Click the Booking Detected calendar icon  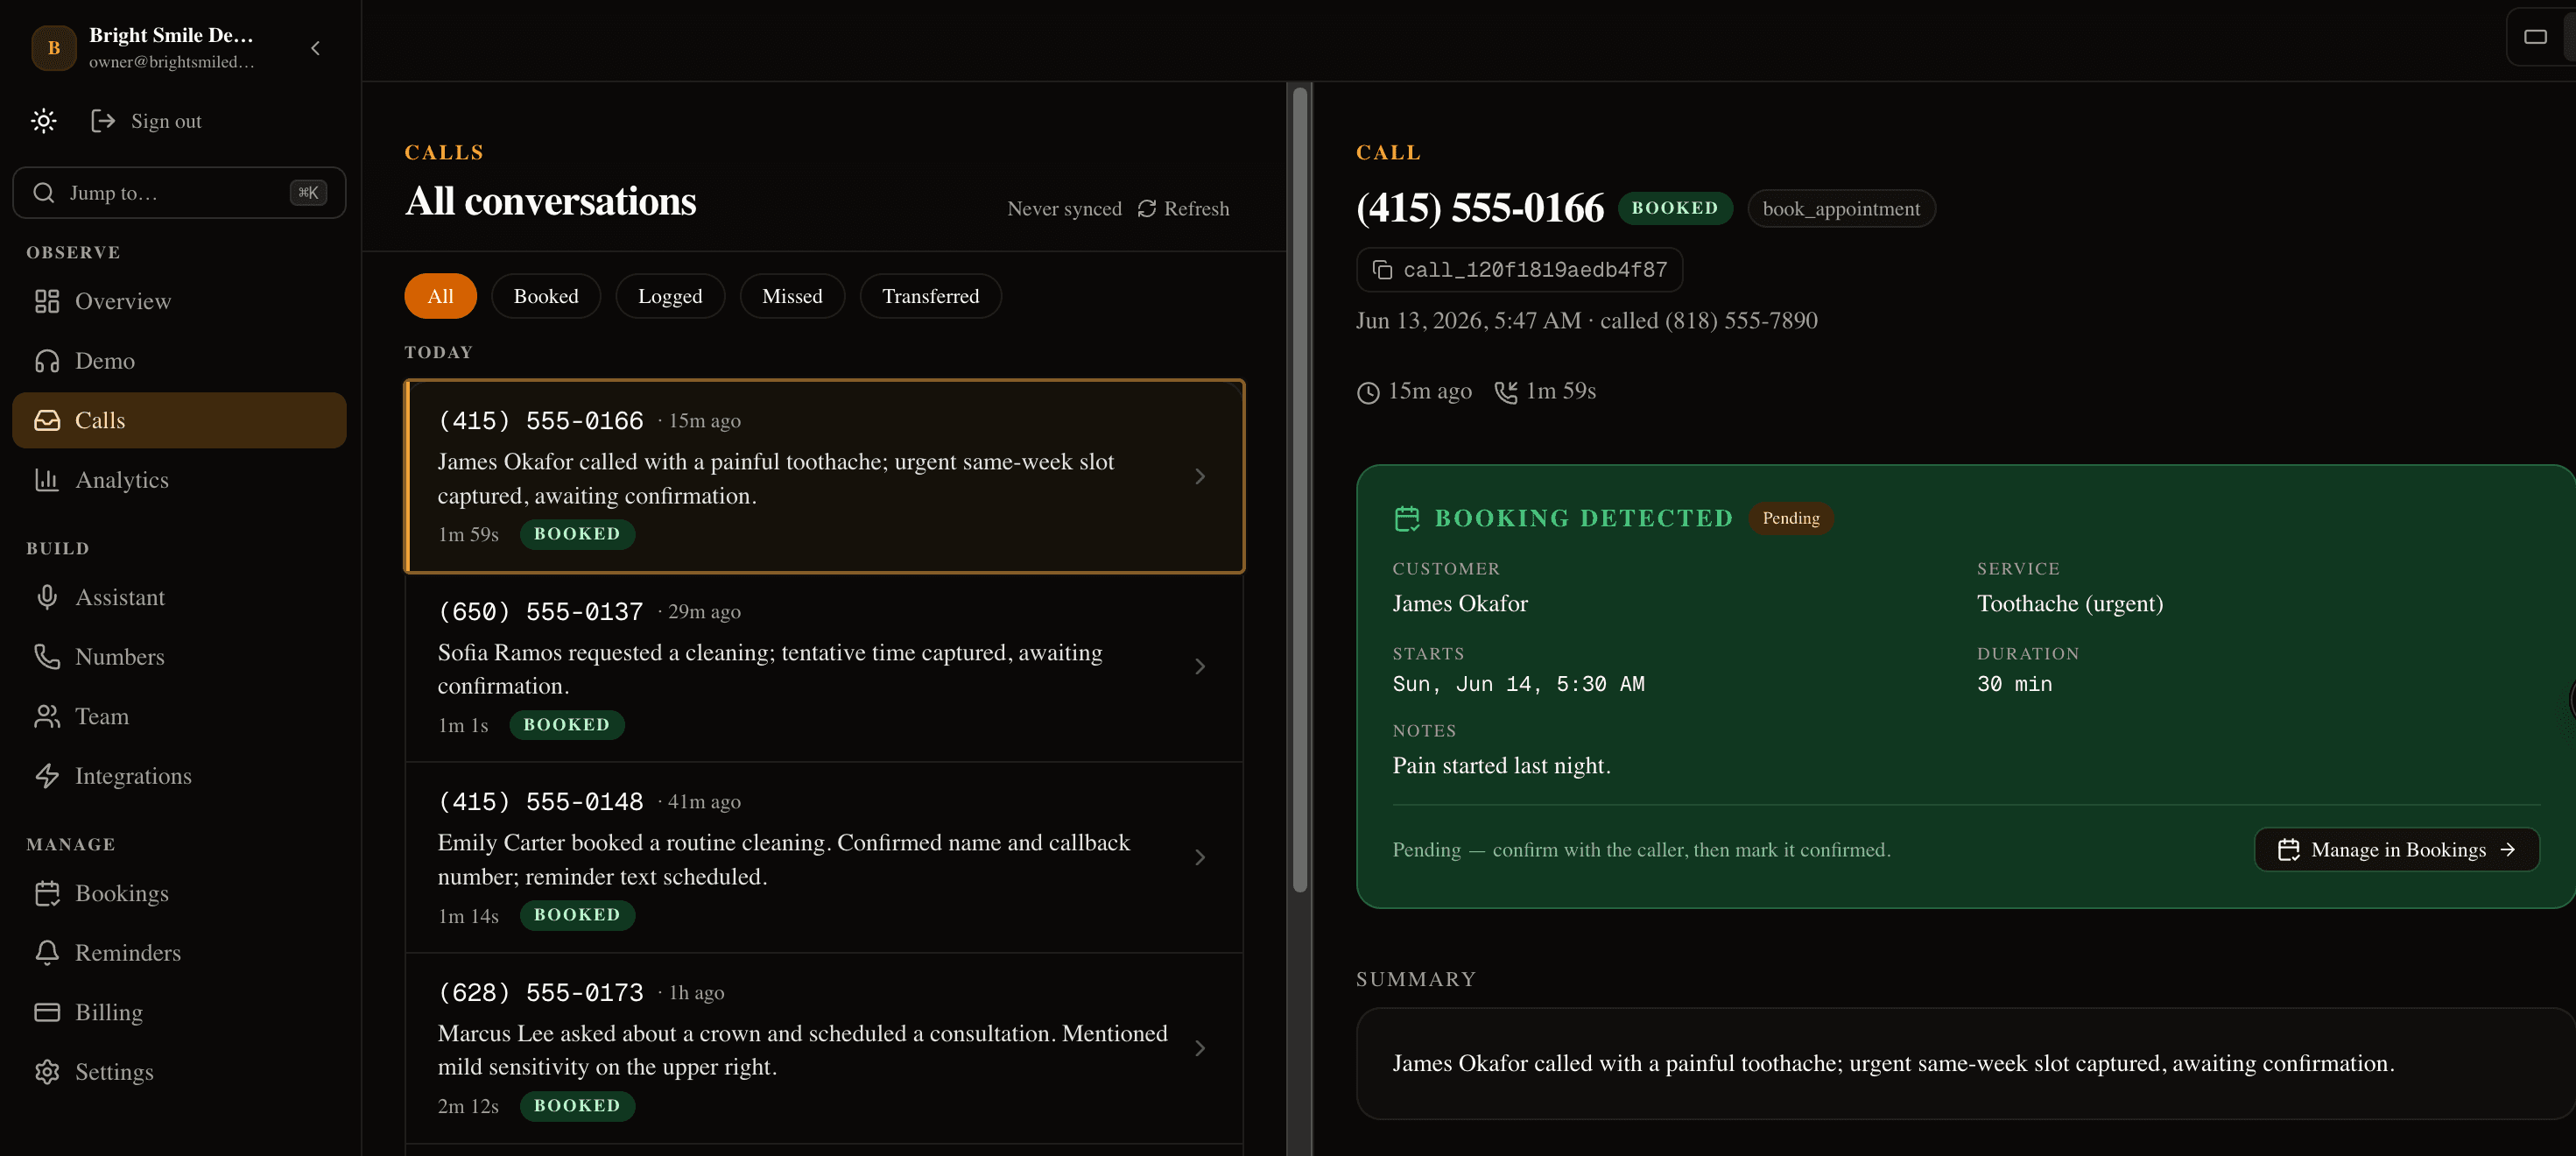(x=1407, y=518)
